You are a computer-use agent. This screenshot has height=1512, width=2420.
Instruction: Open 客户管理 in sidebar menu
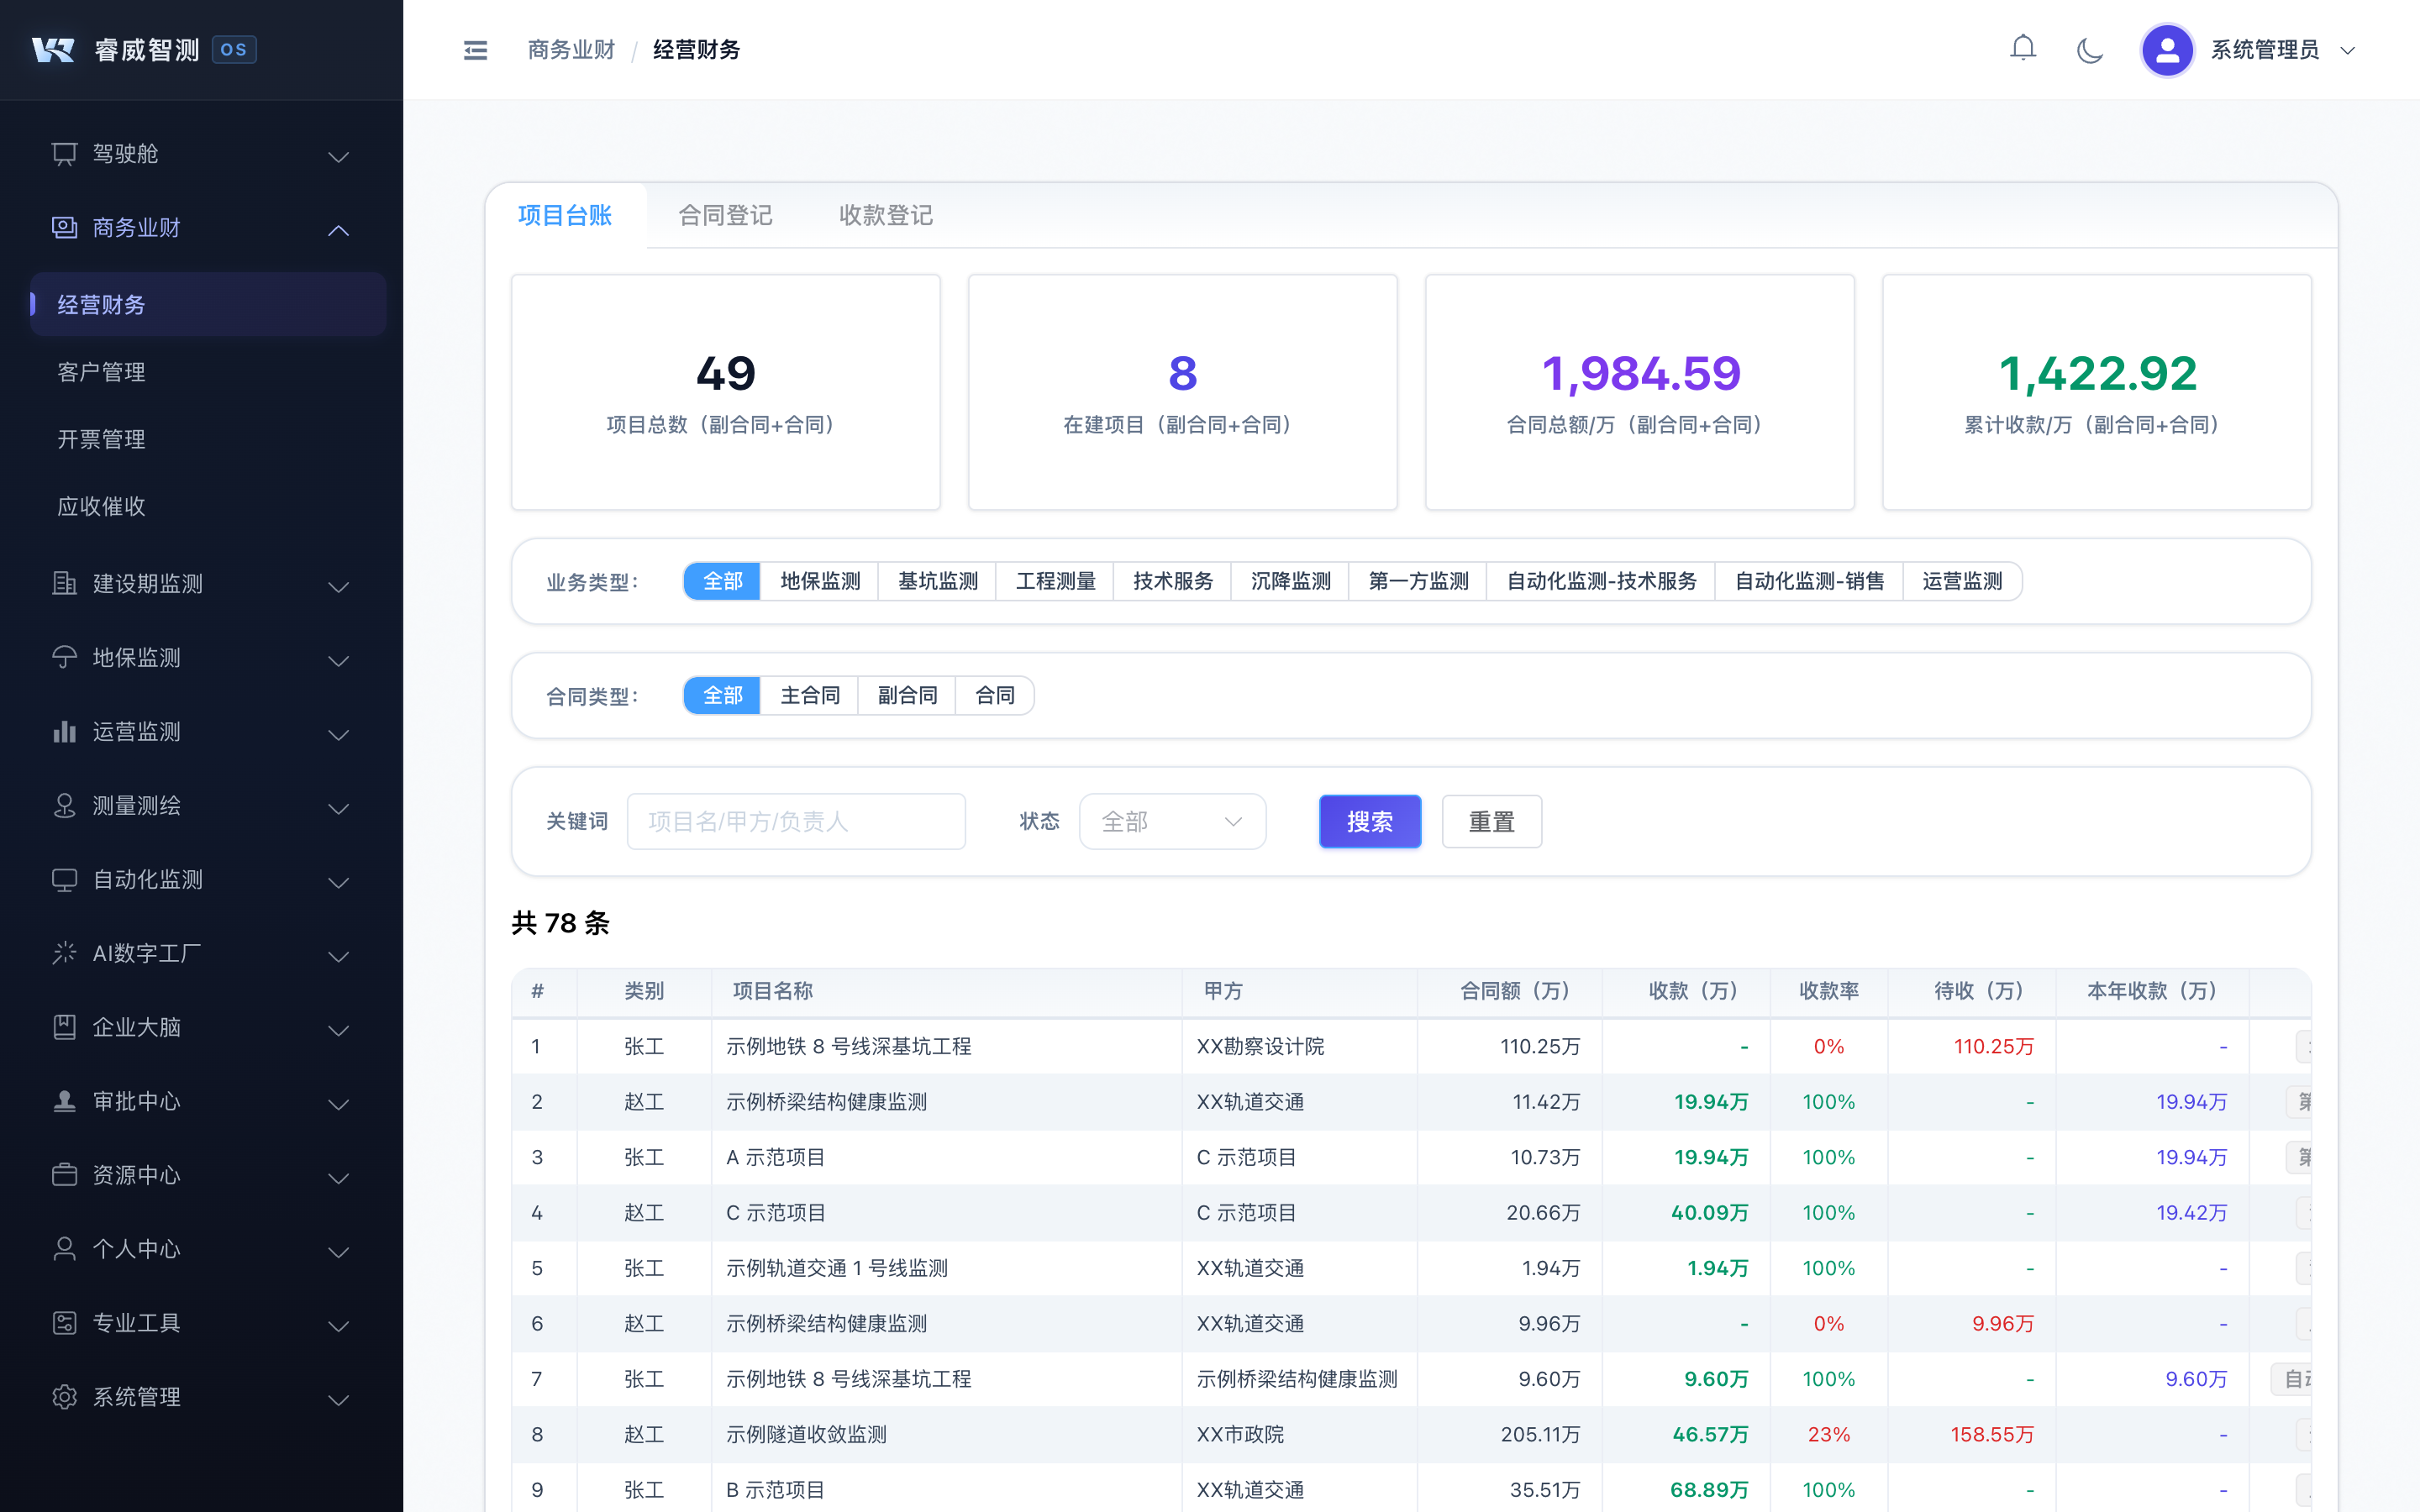pyautogui.click(x=101, y=372)
